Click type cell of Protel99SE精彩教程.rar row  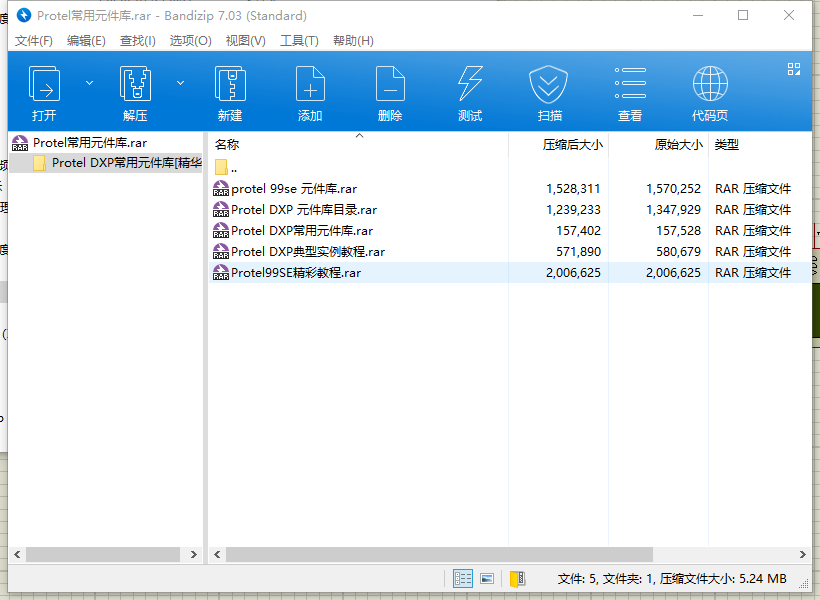click(753, 273)
